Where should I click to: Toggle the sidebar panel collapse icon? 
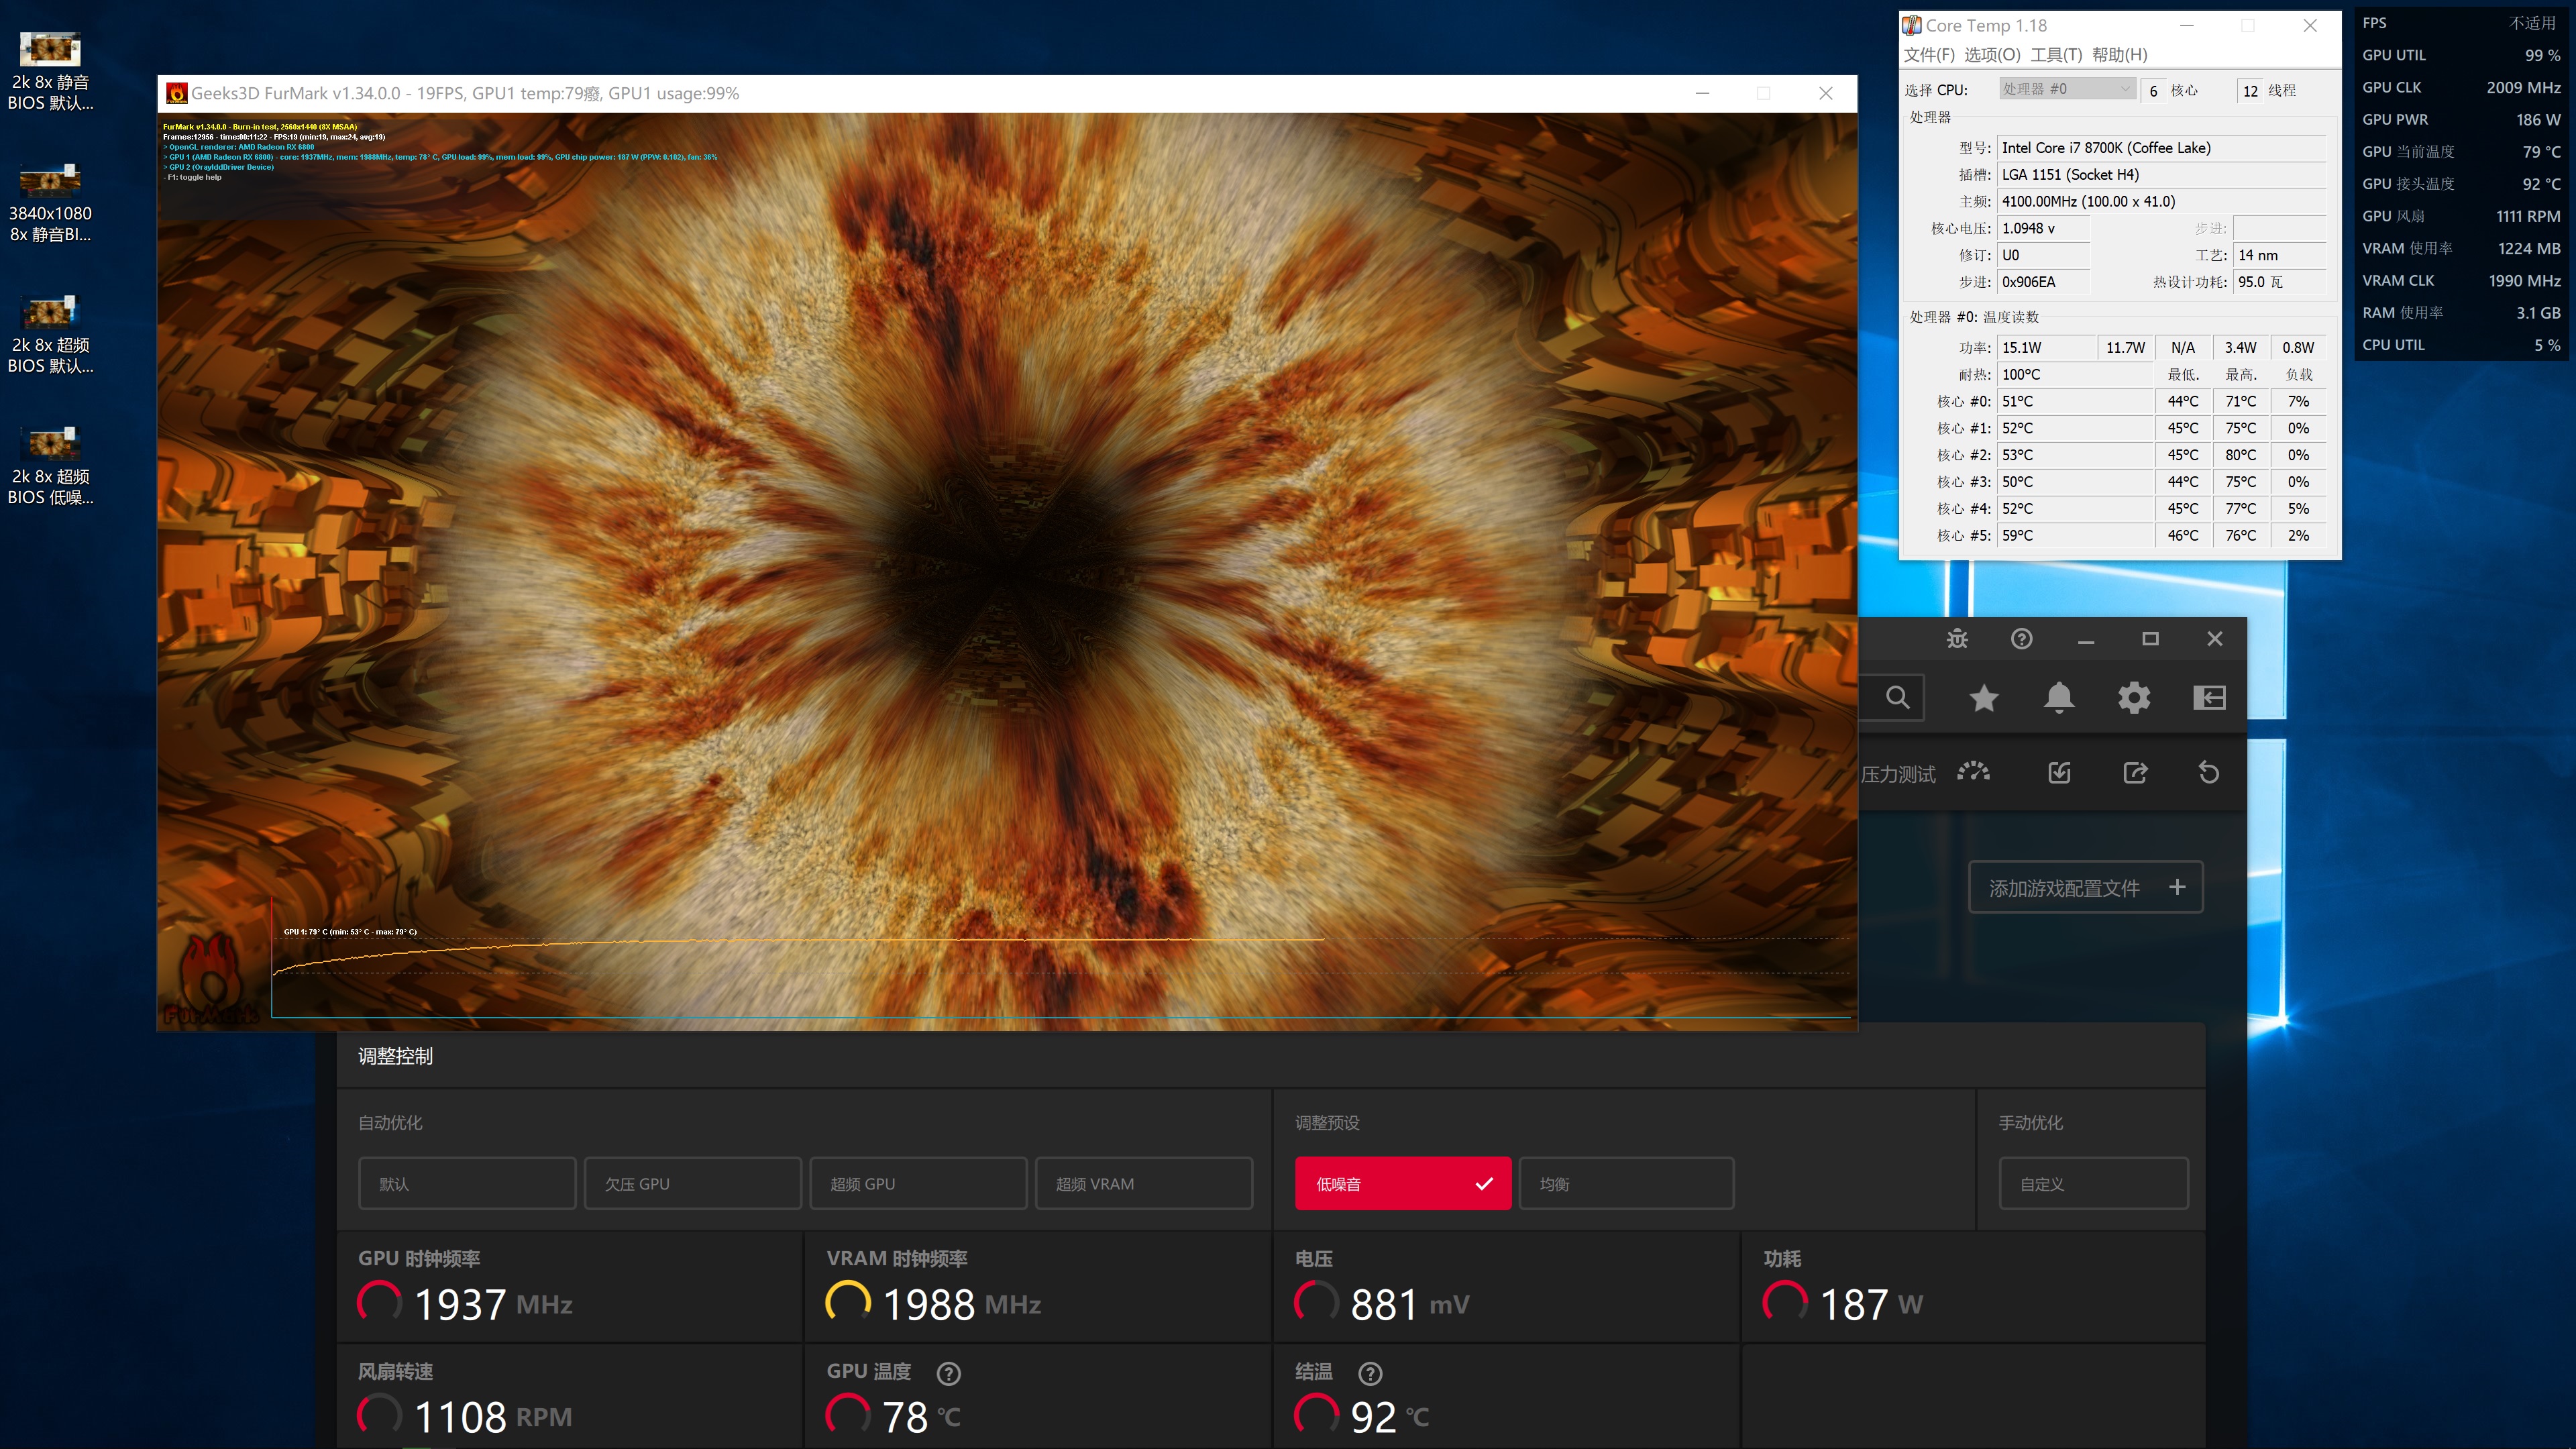pos(2209,697)
